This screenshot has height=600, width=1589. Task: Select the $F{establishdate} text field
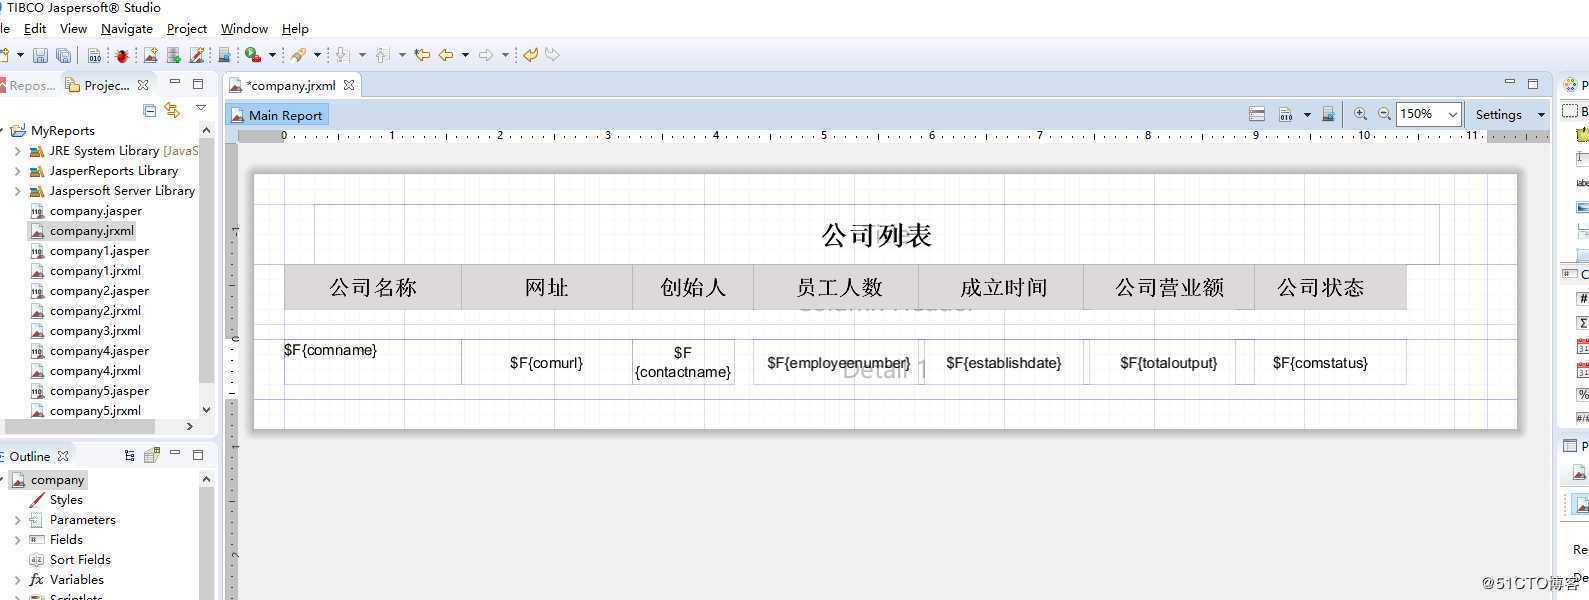[1004, 362]
